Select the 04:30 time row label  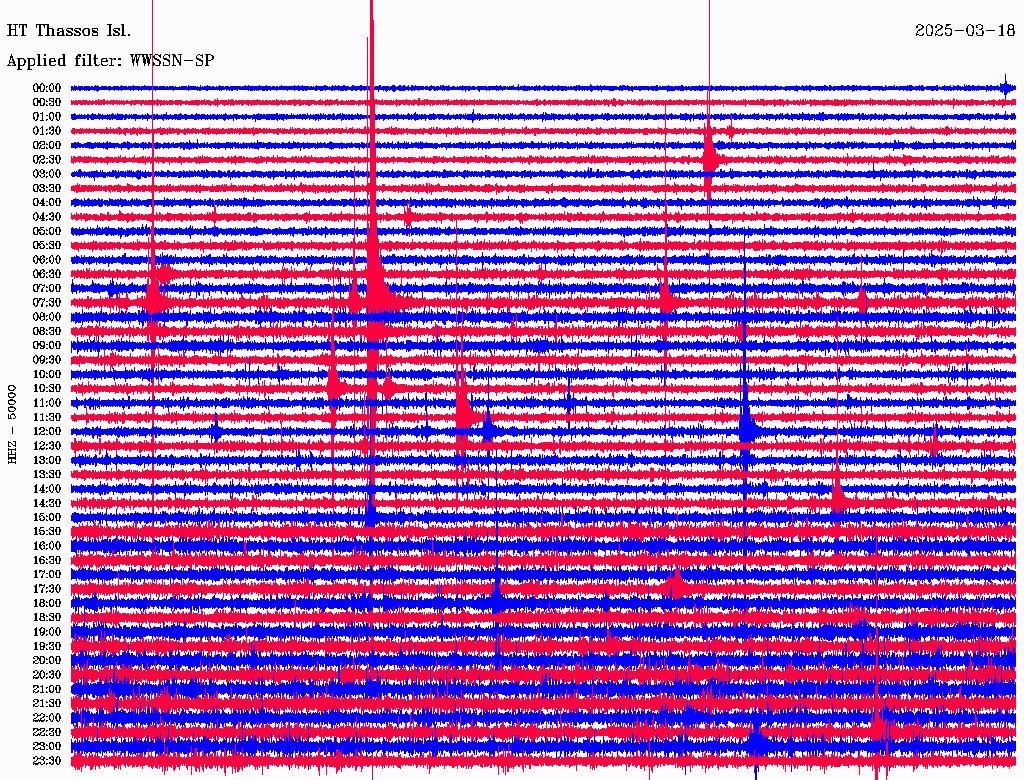(x=47, y=217)
